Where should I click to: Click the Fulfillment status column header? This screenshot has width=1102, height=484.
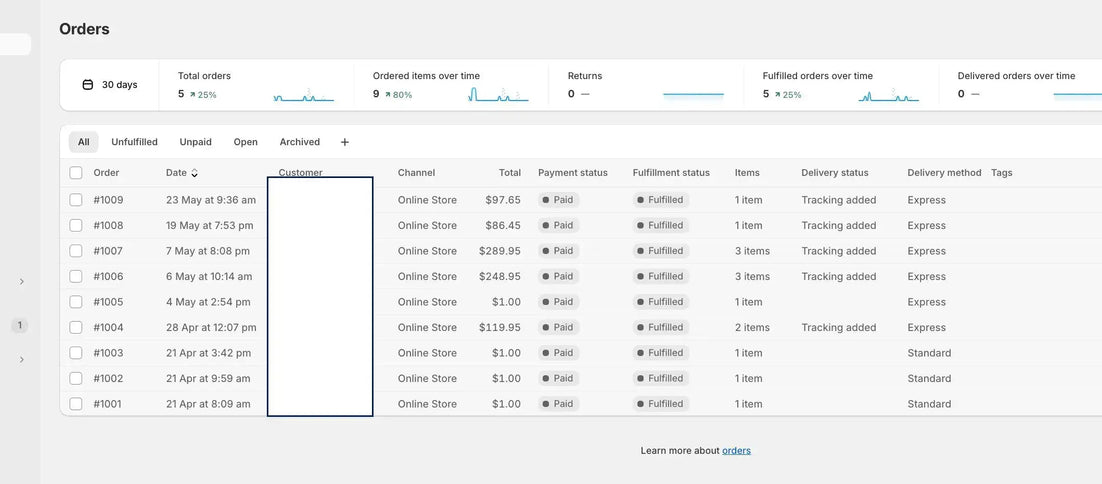tap(671, 173)
